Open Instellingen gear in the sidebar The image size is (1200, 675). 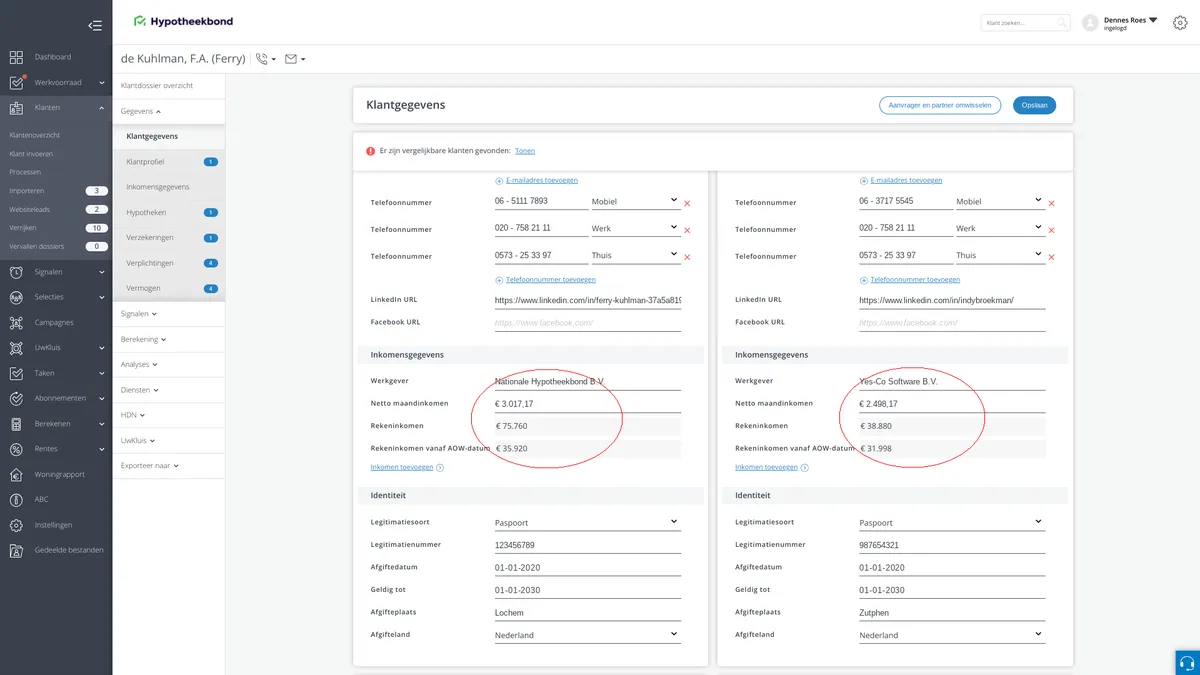(x=16, y=525)
